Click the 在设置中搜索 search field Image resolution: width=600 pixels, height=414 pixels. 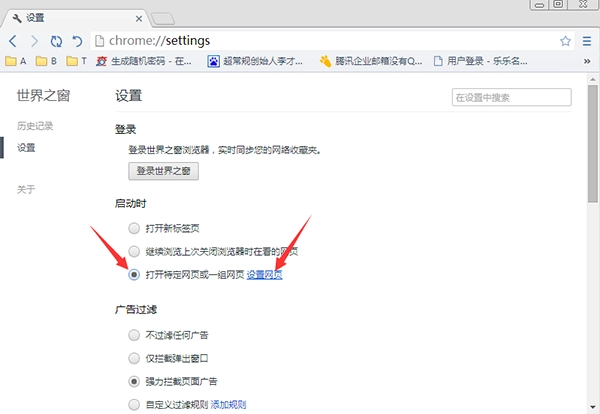pyautogui.click(x=511, y=98)
